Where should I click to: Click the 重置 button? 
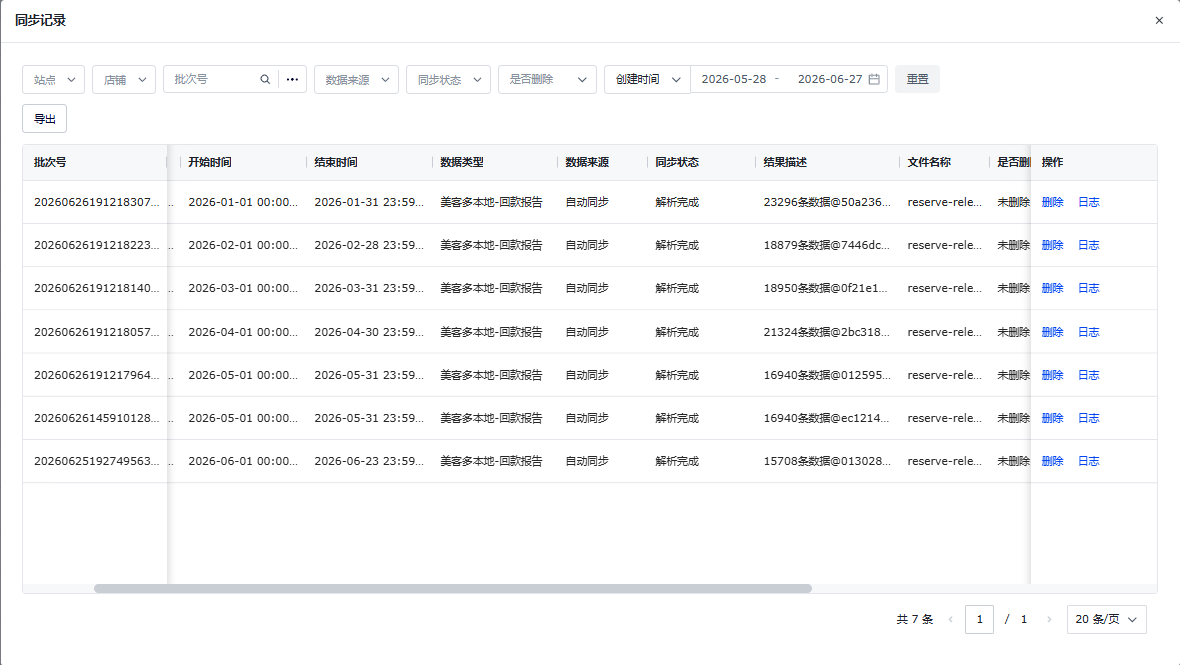pos(917,79)
